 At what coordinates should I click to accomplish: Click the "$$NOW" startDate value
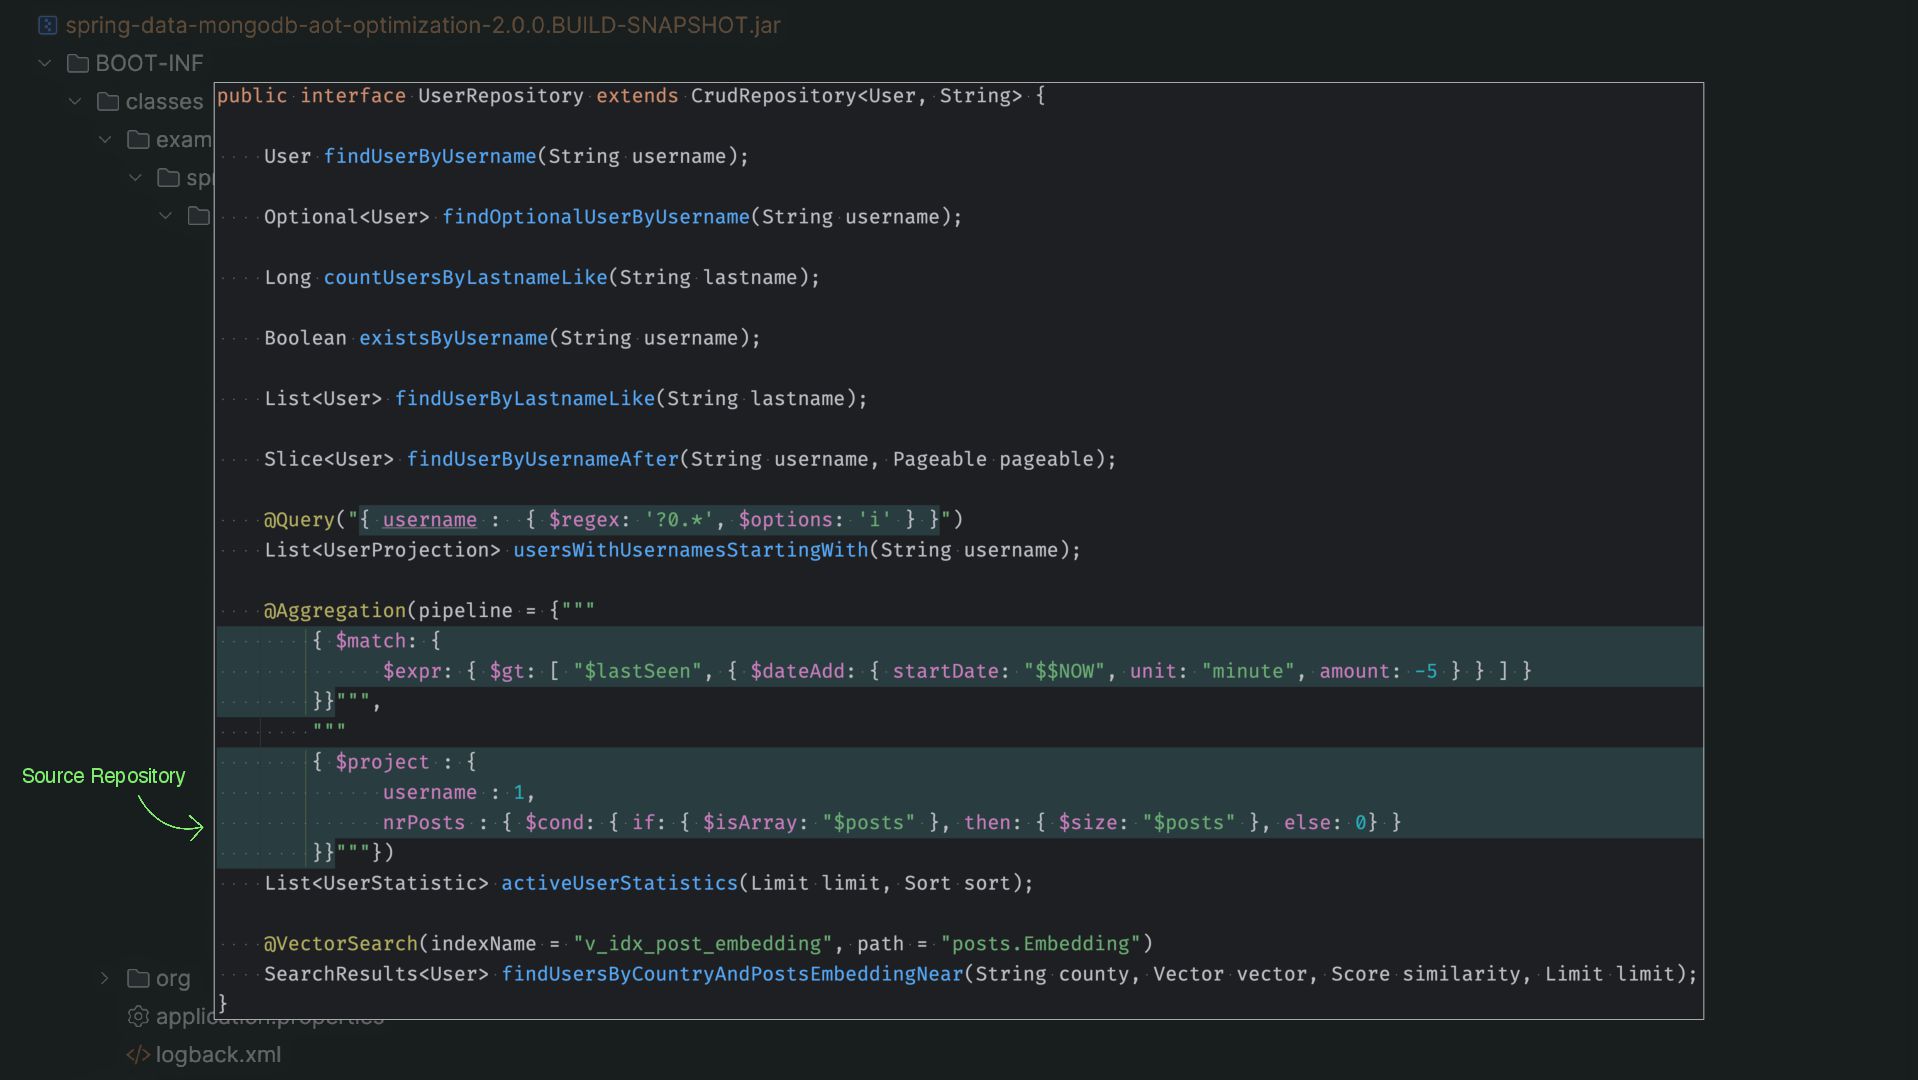pyautogui.click(x=1064, y=671)
